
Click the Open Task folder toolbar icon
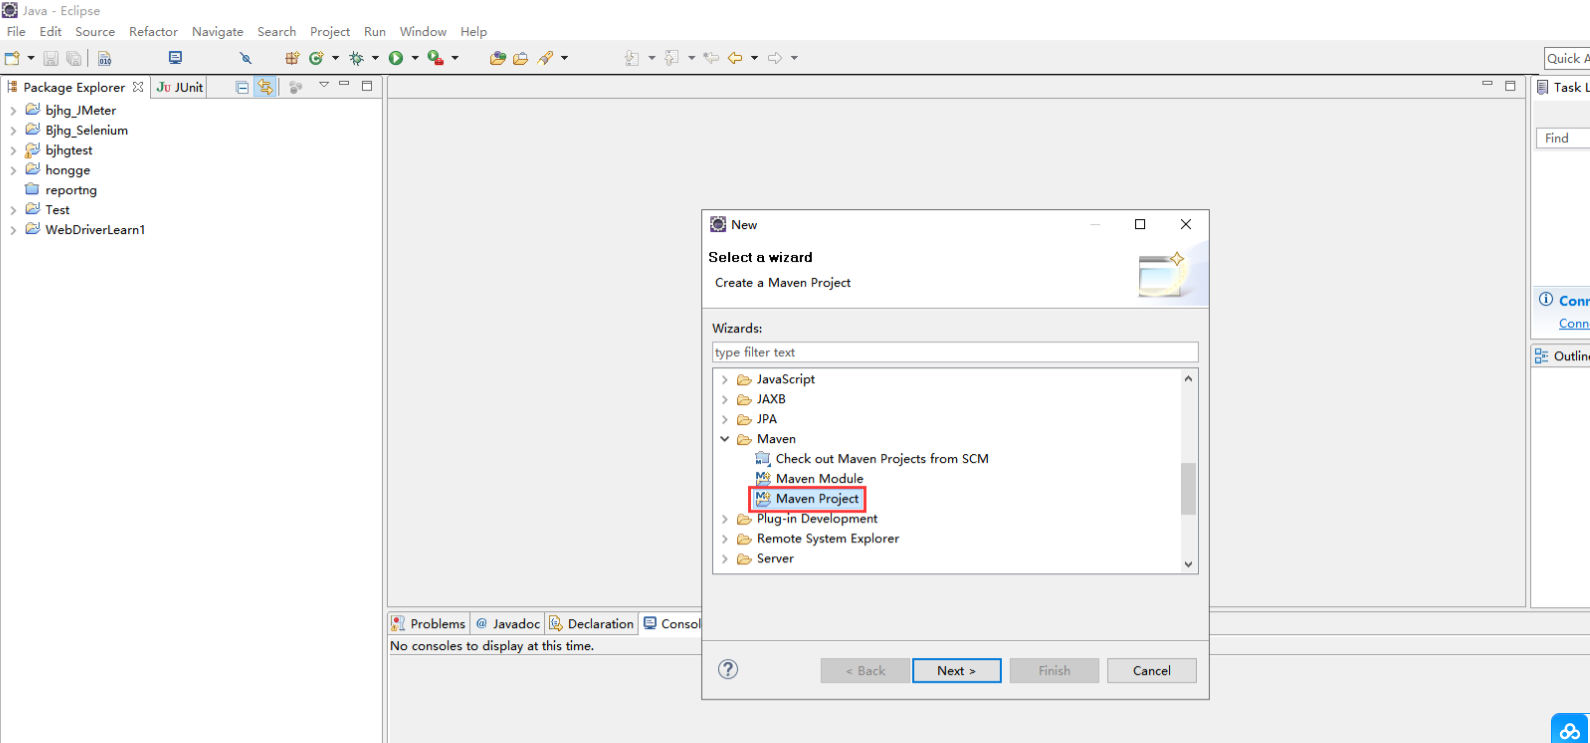point(521,58)
